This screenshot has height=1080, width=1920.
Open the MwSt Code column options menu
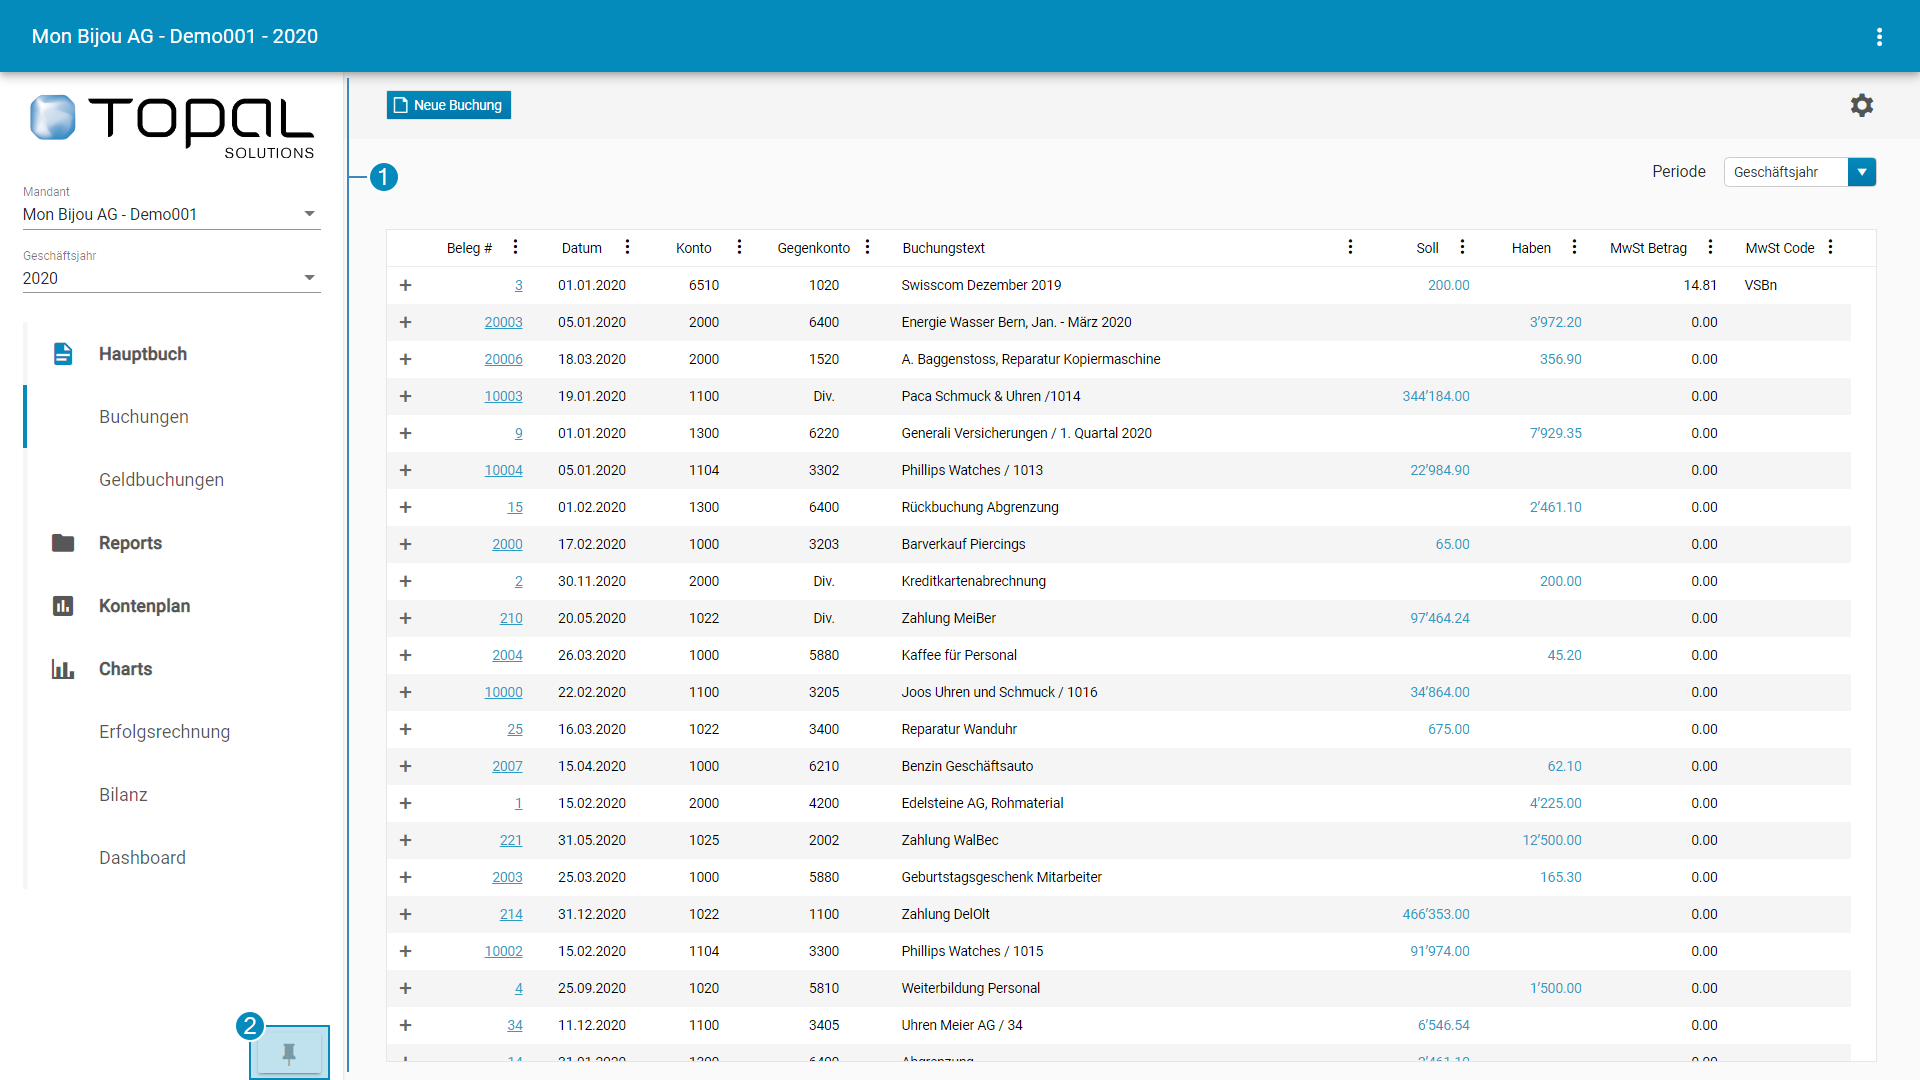tap(1830, 247)
